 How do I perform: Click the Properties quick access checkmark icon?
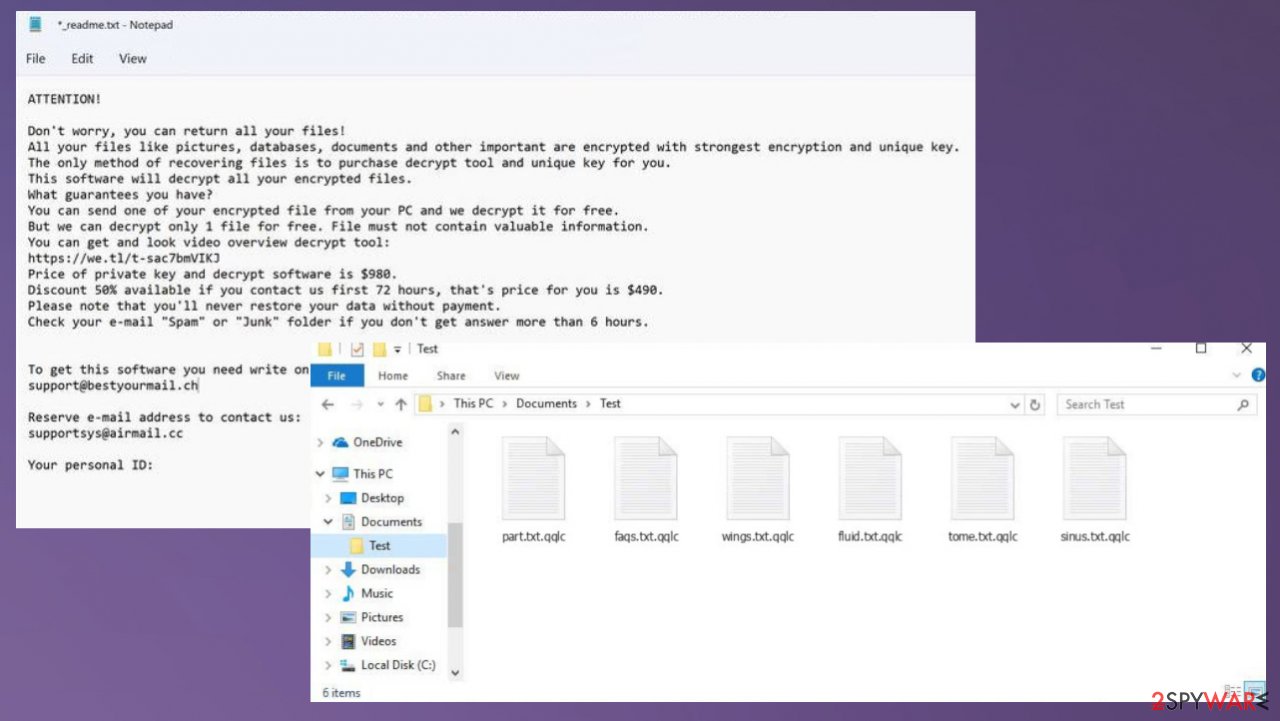click(x=357, y=349)
